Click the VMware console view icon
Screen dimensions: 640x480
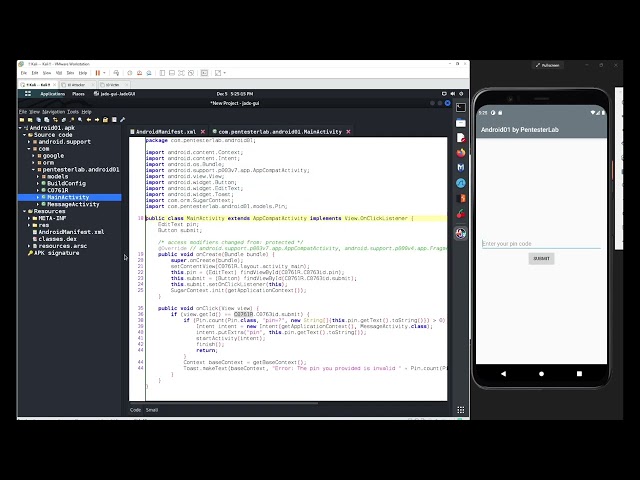(x=204, y=73)
